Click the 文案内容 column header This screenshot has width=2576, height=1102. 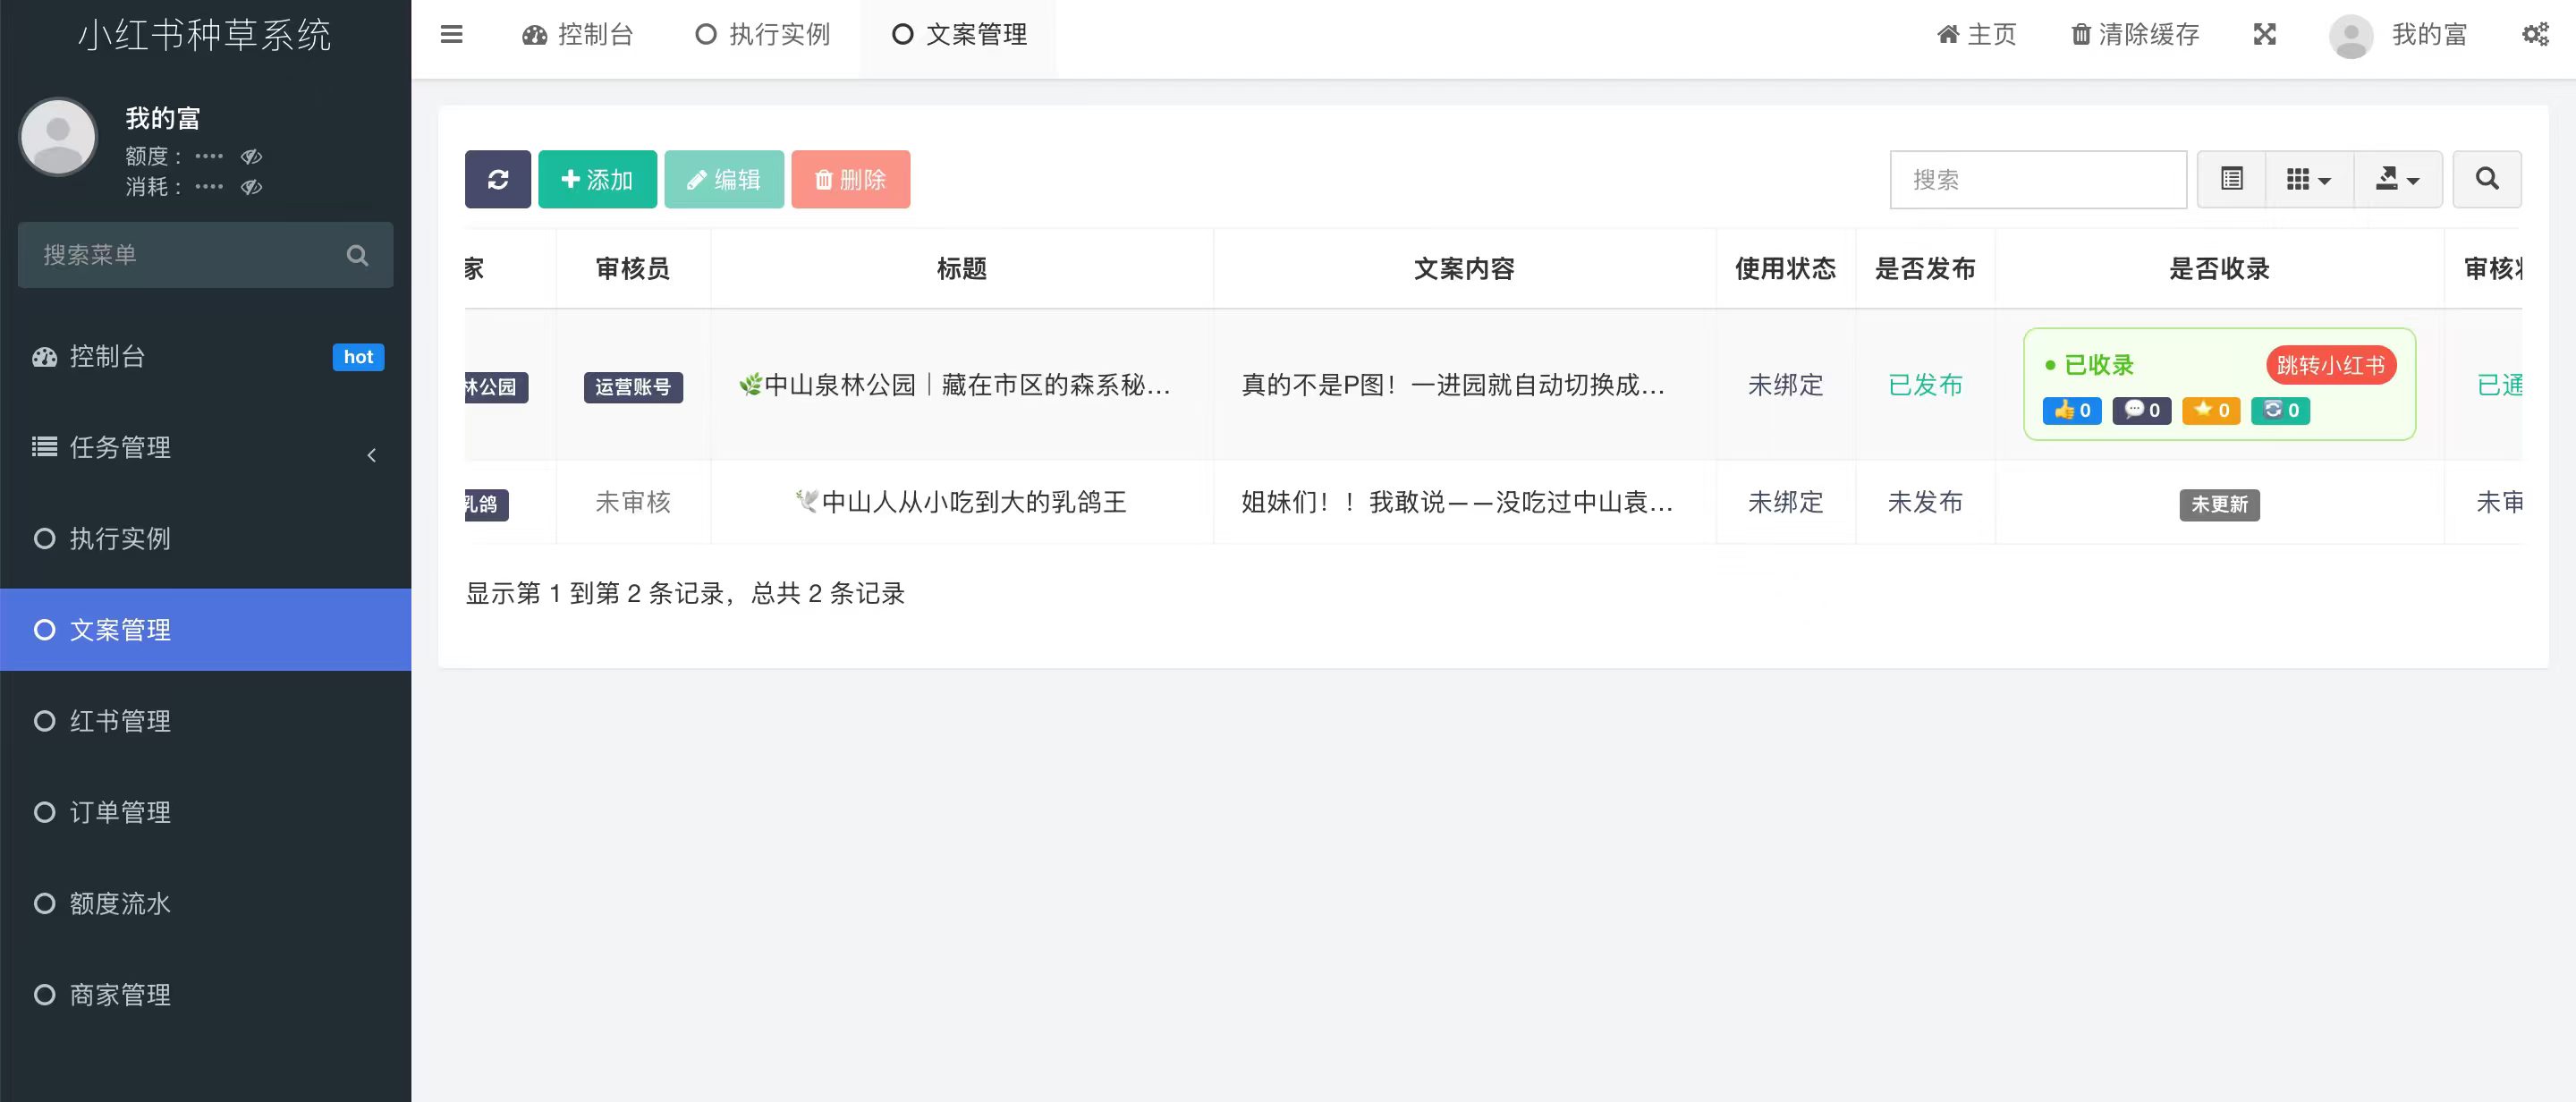point(1464,268)
